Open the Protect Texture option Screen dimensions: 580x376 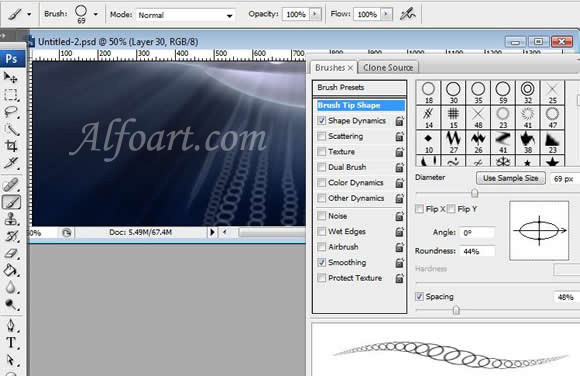click(x=355, y=278)
